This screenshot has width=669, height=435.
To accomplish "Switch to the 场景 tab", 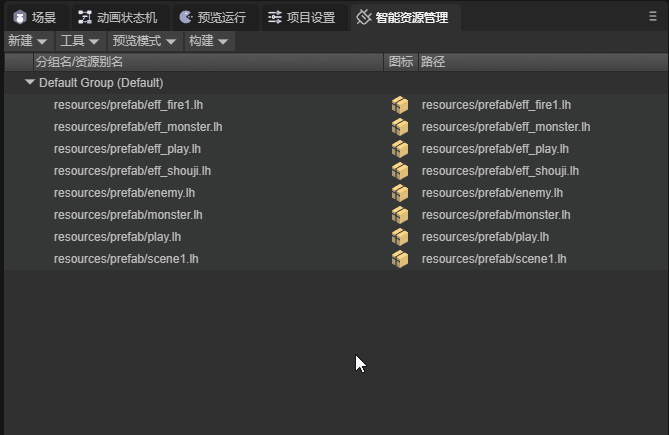I will pos(35,17).
